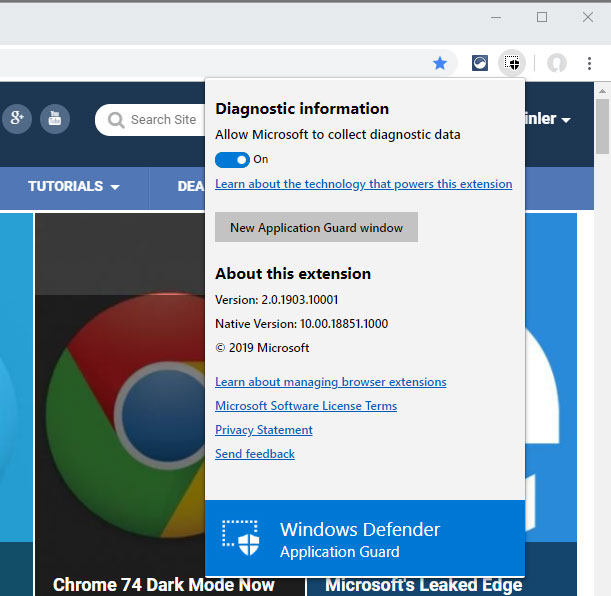Click the Native Version: 10.00.18851.1000 text

click(x=302, y=324)
